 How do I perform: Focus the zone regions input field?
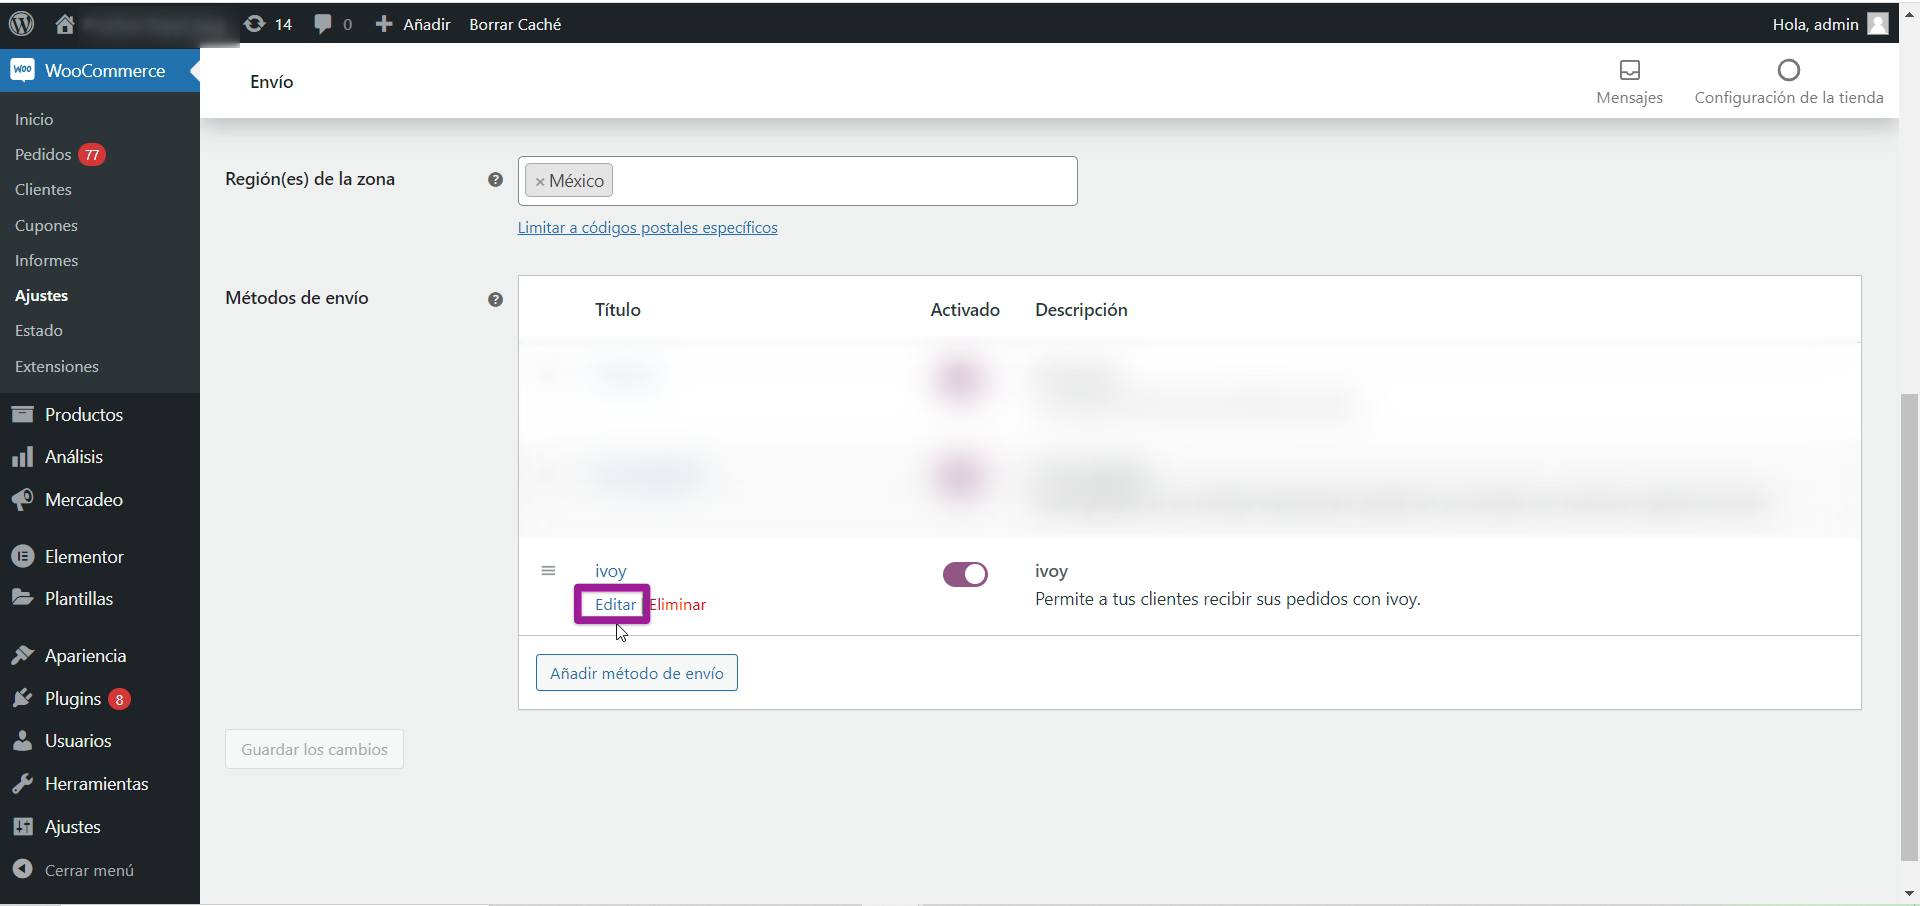(x=797, y=181)
